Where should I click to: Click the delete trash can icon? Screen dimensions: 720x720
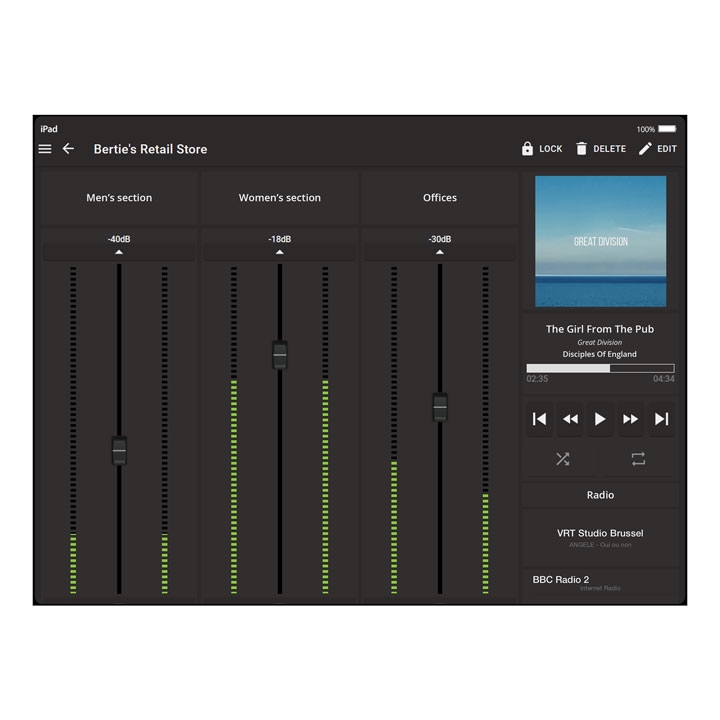[x=581, y=149]
